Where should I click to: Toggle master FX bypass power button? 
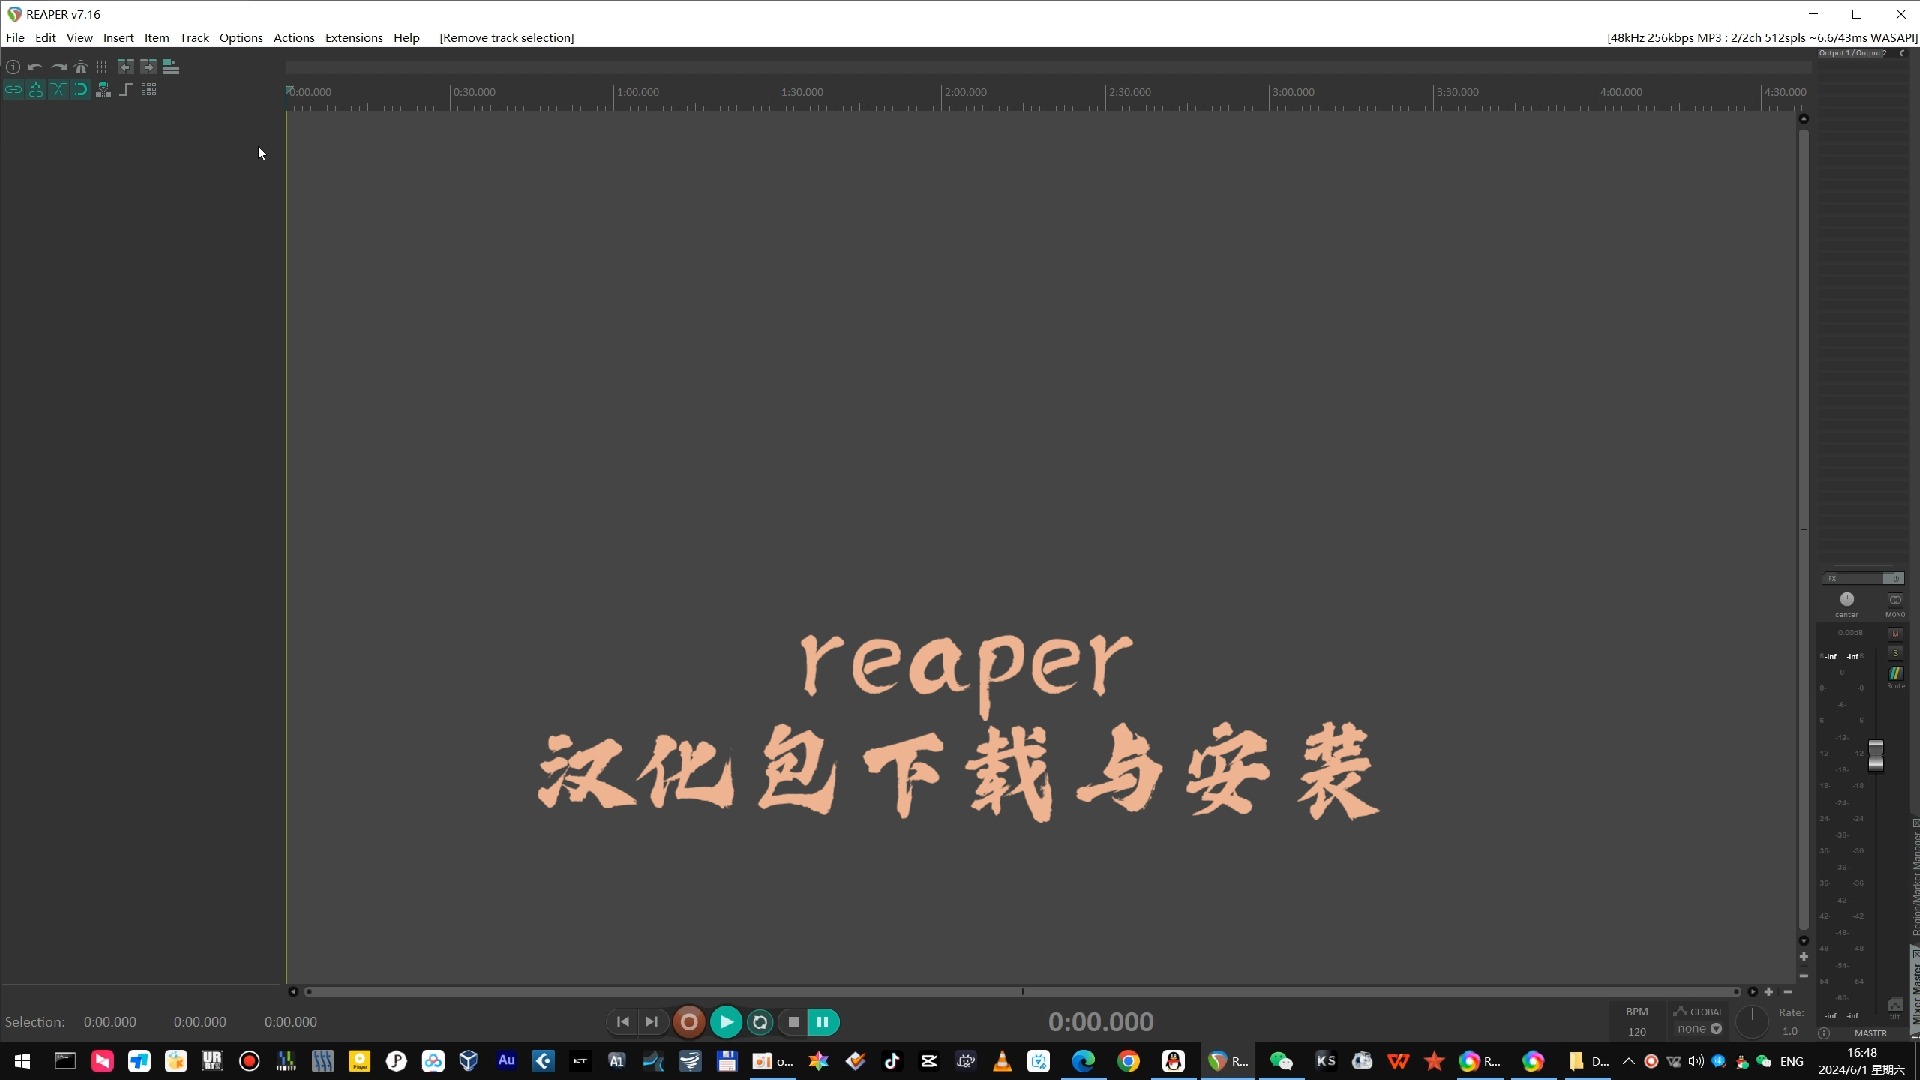click(1894, 578)
